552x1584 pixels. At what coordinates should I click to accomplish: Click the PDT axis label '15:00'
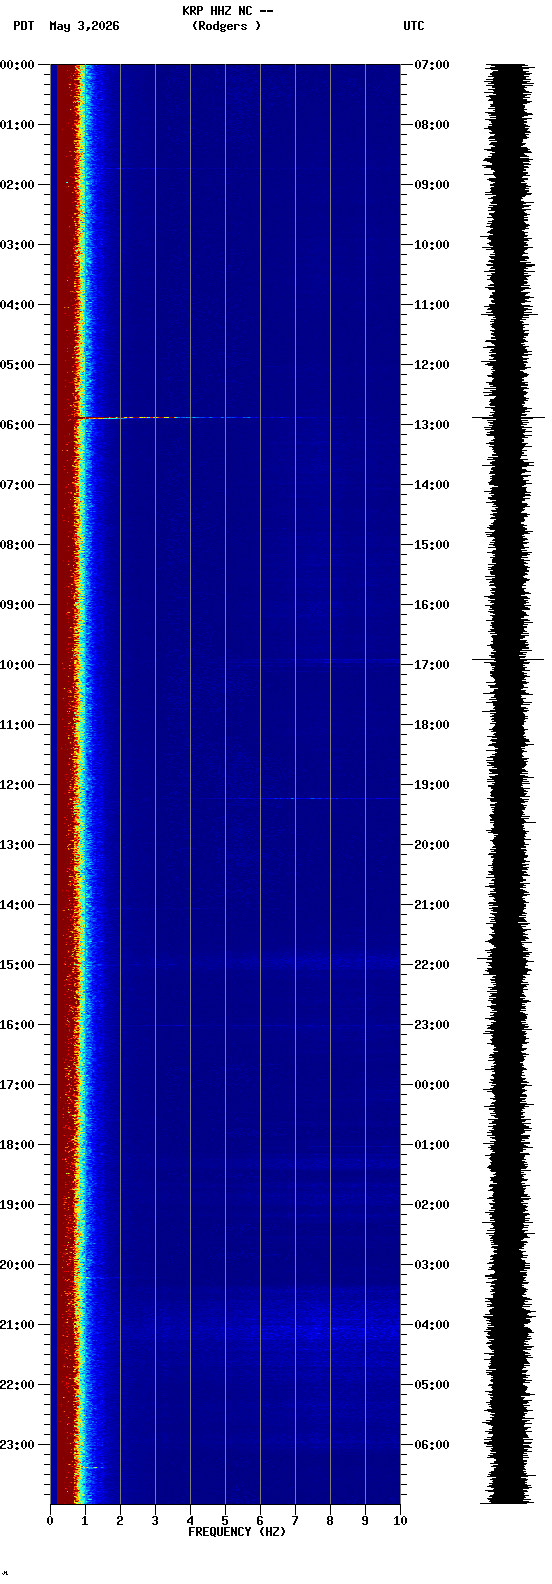point(17,965)
